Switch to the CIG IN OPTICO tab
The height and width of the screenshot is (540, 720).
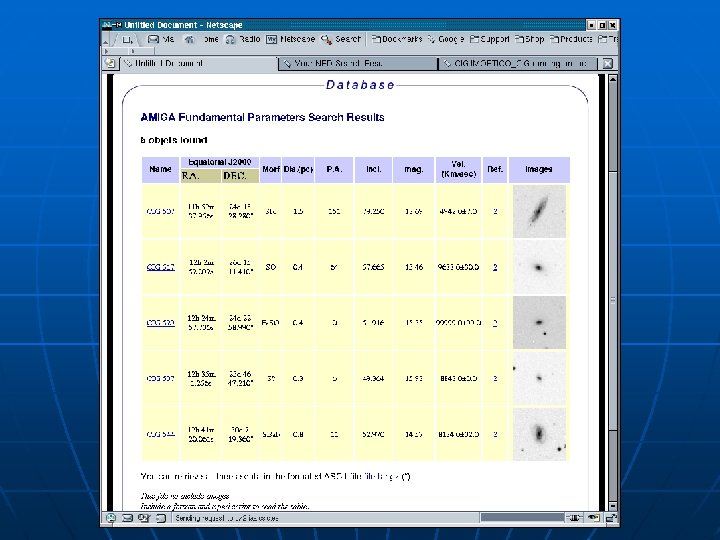[x=518, y=64]
